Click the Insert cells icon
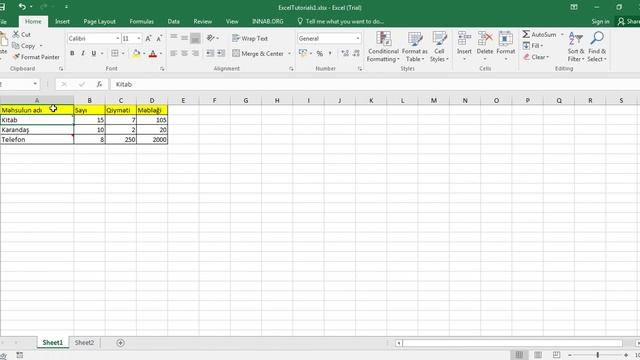The height and width of the screenshot is (360, 640). (x=464, y=39)
